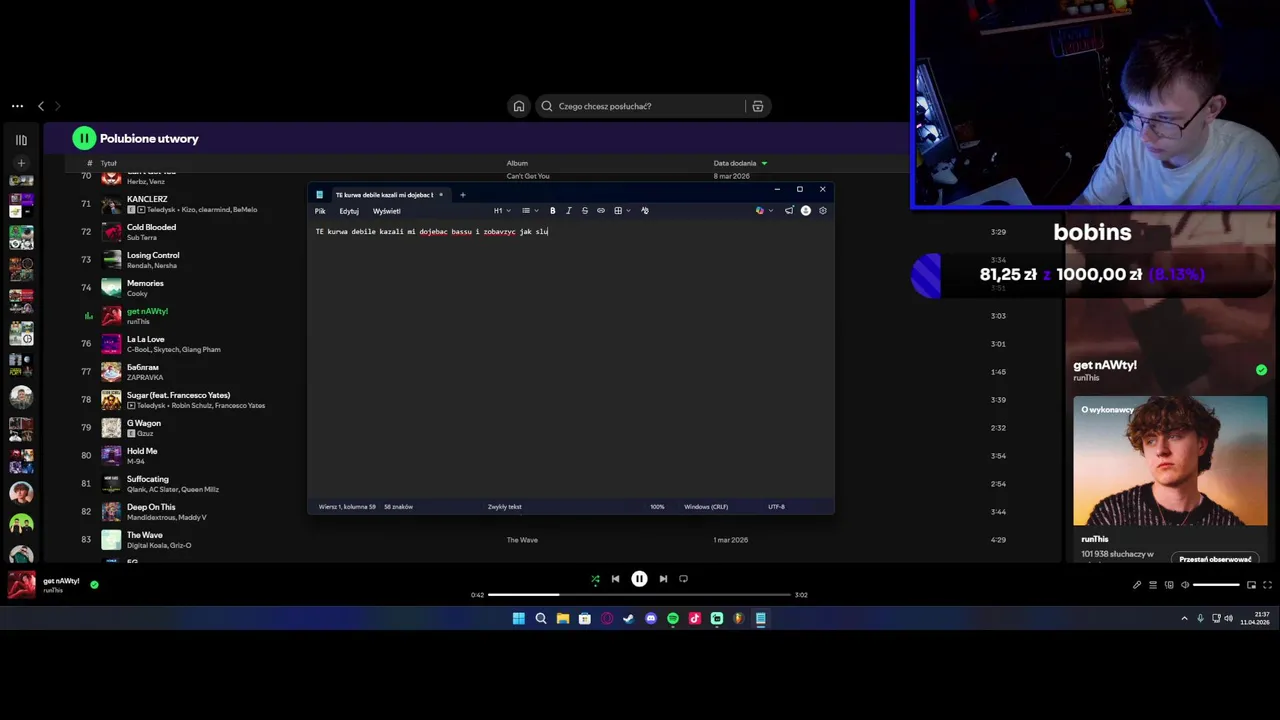Open the Spotify miniplayer icon
This screenshot has height=720, width=1280.
pos(1251,585)
